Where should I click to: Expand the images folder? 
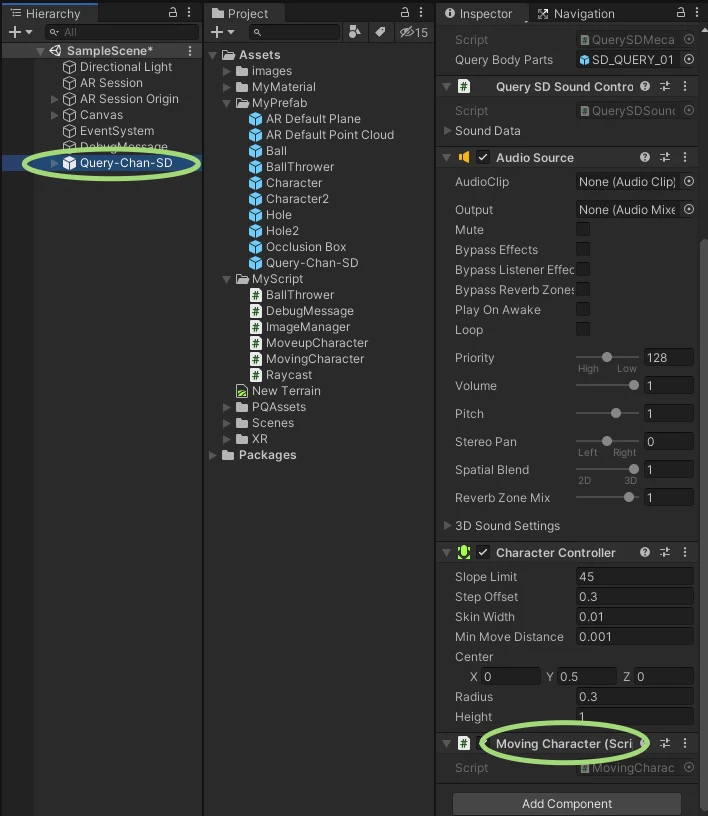226,71
